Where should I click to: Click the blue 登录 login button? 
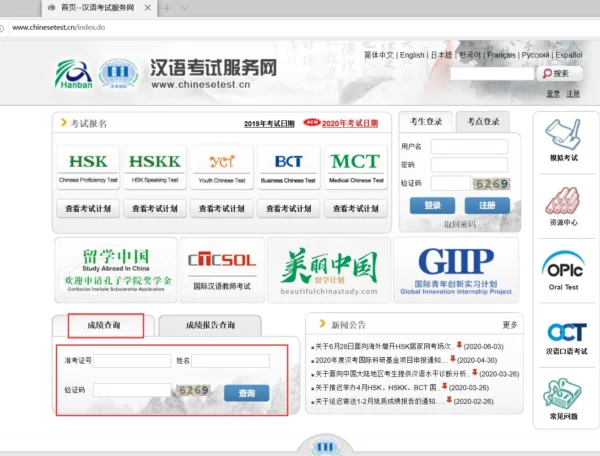(x=432, y=205)
